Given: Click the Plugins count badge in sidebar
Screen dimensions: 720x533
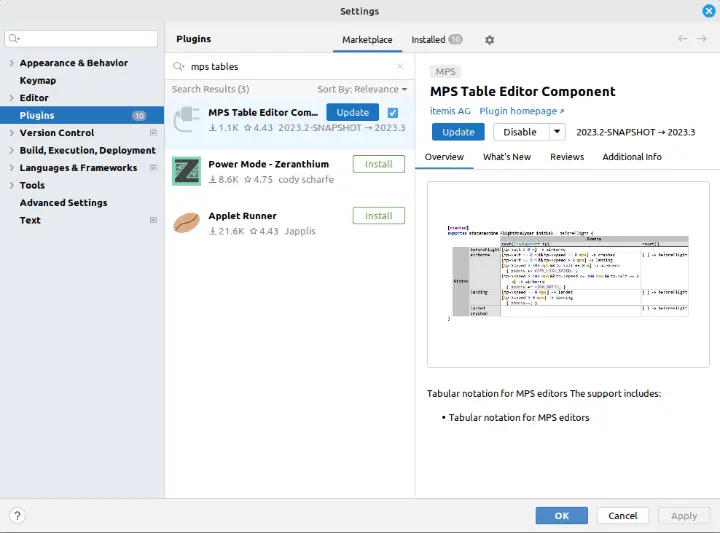Looking at the screenshot, I should [139, 116].
